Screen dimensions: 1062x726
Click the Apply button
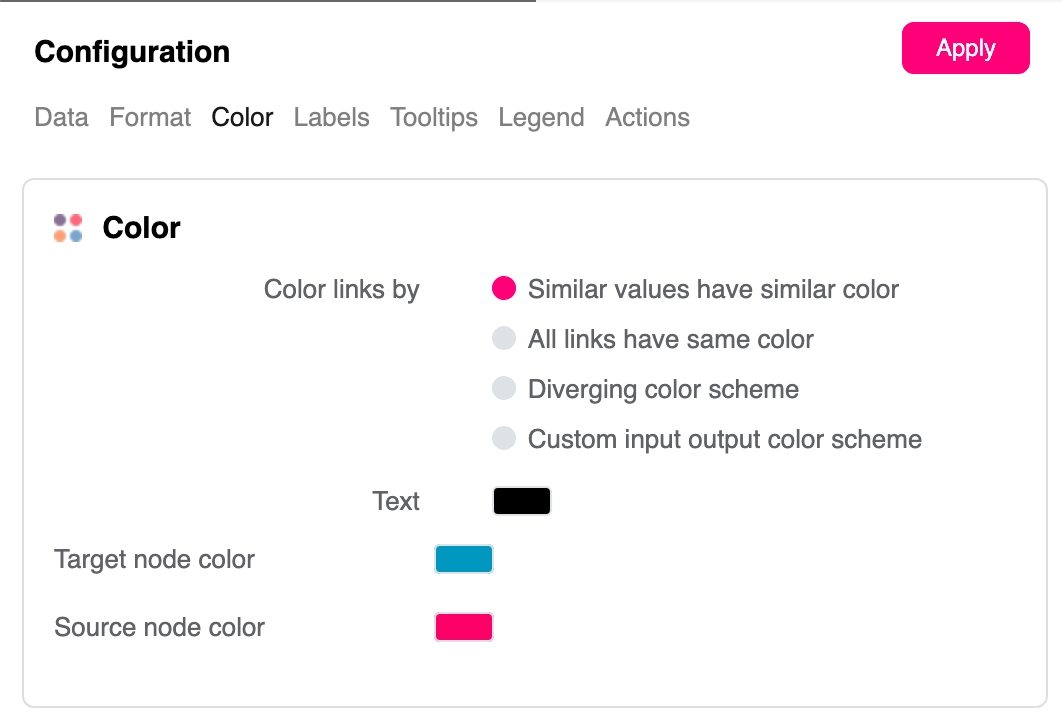point(965,49)
